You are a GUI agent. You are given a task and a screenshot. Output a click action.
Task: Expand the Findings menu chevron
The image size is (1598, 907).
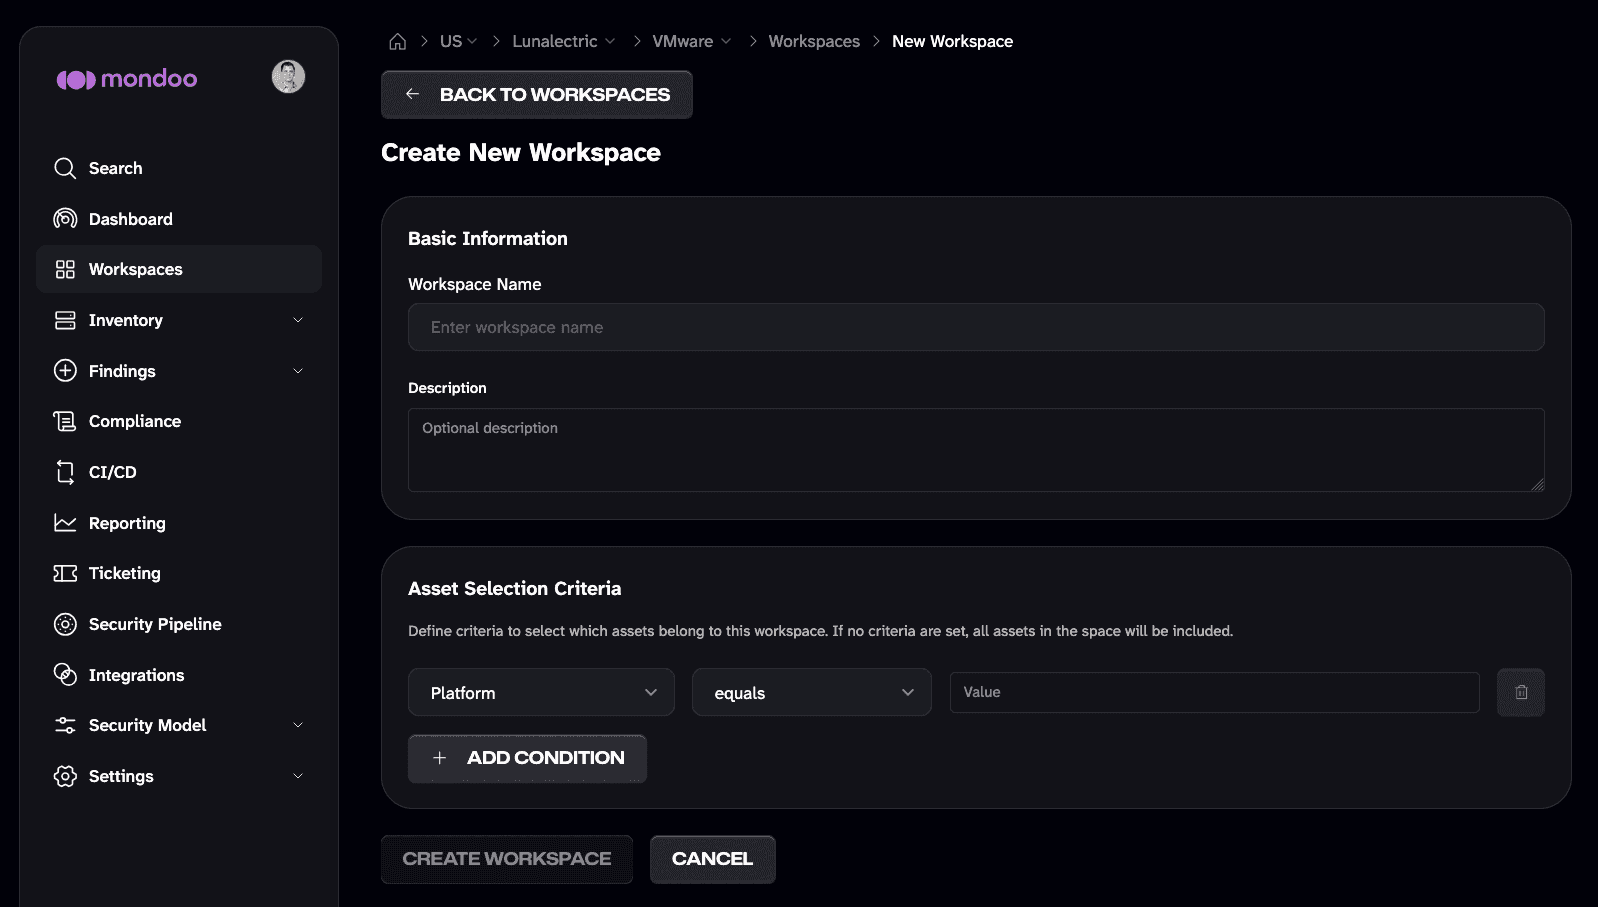coord(298,371)
